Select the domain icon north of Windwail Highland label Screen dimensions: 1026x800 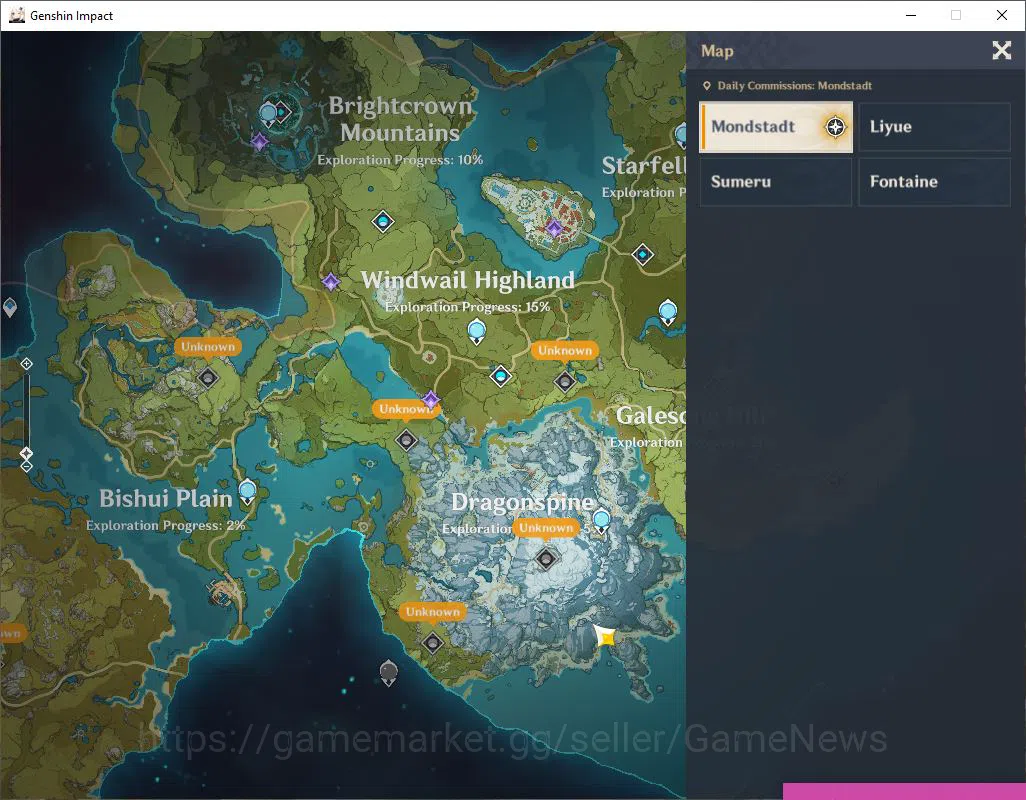pyautogui.click(x=383, y=222)
